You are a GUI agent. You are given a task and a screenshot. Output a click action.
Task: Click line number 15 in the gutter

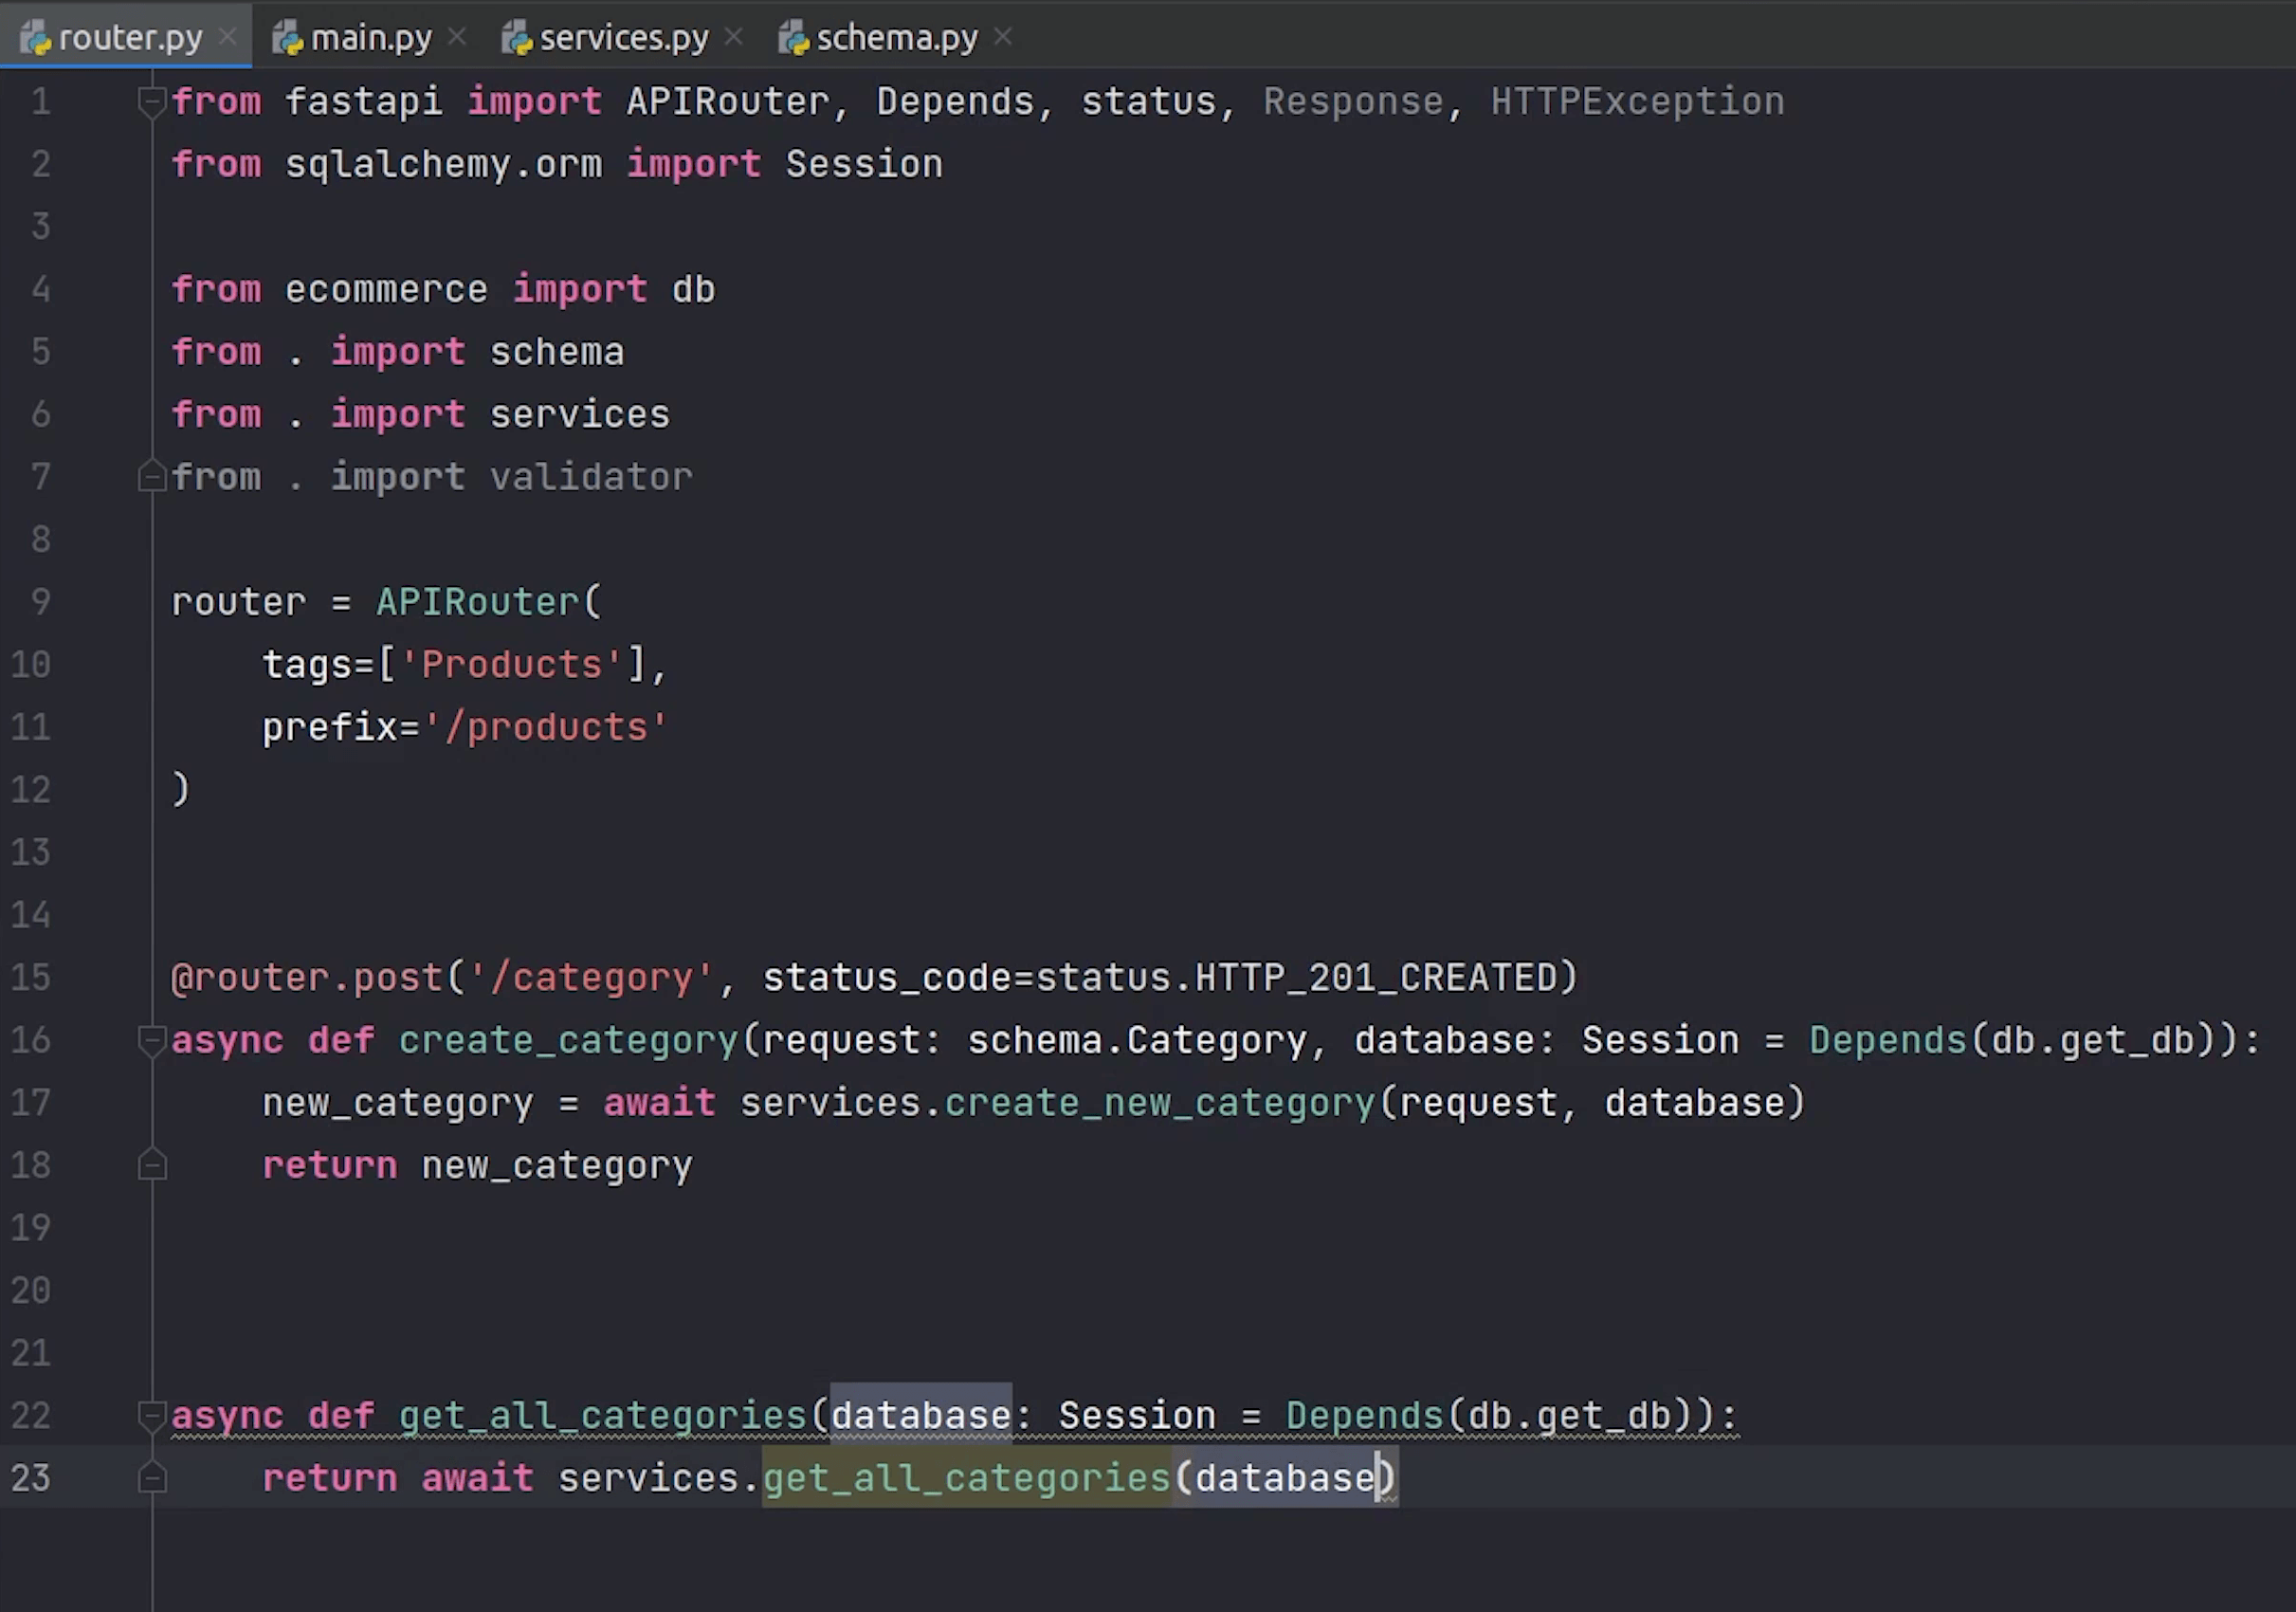pyautogui.click(x=31, y=977)
